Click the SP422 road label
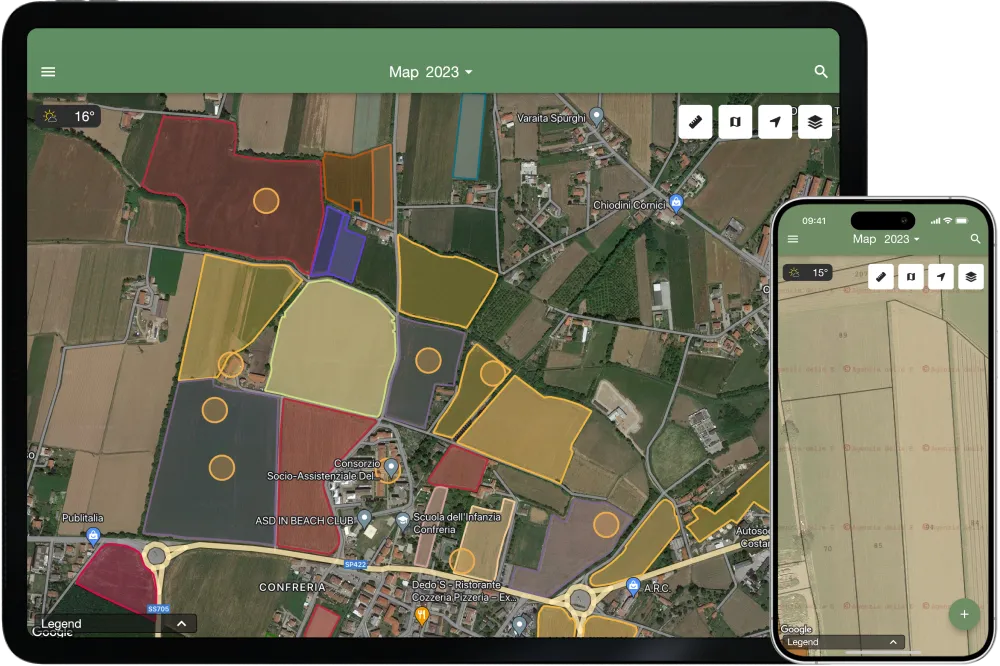Screen dimensions: 1000x666 (355, 565)
